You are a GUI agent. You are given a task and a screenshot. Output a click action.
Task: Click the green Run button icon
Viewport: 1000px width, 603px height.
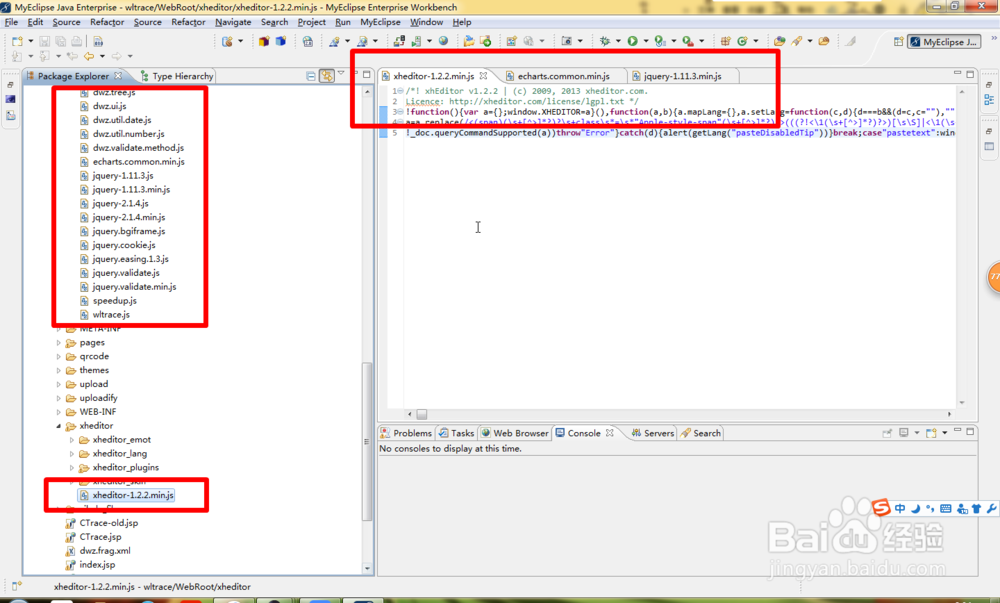[x=632, y=41]
